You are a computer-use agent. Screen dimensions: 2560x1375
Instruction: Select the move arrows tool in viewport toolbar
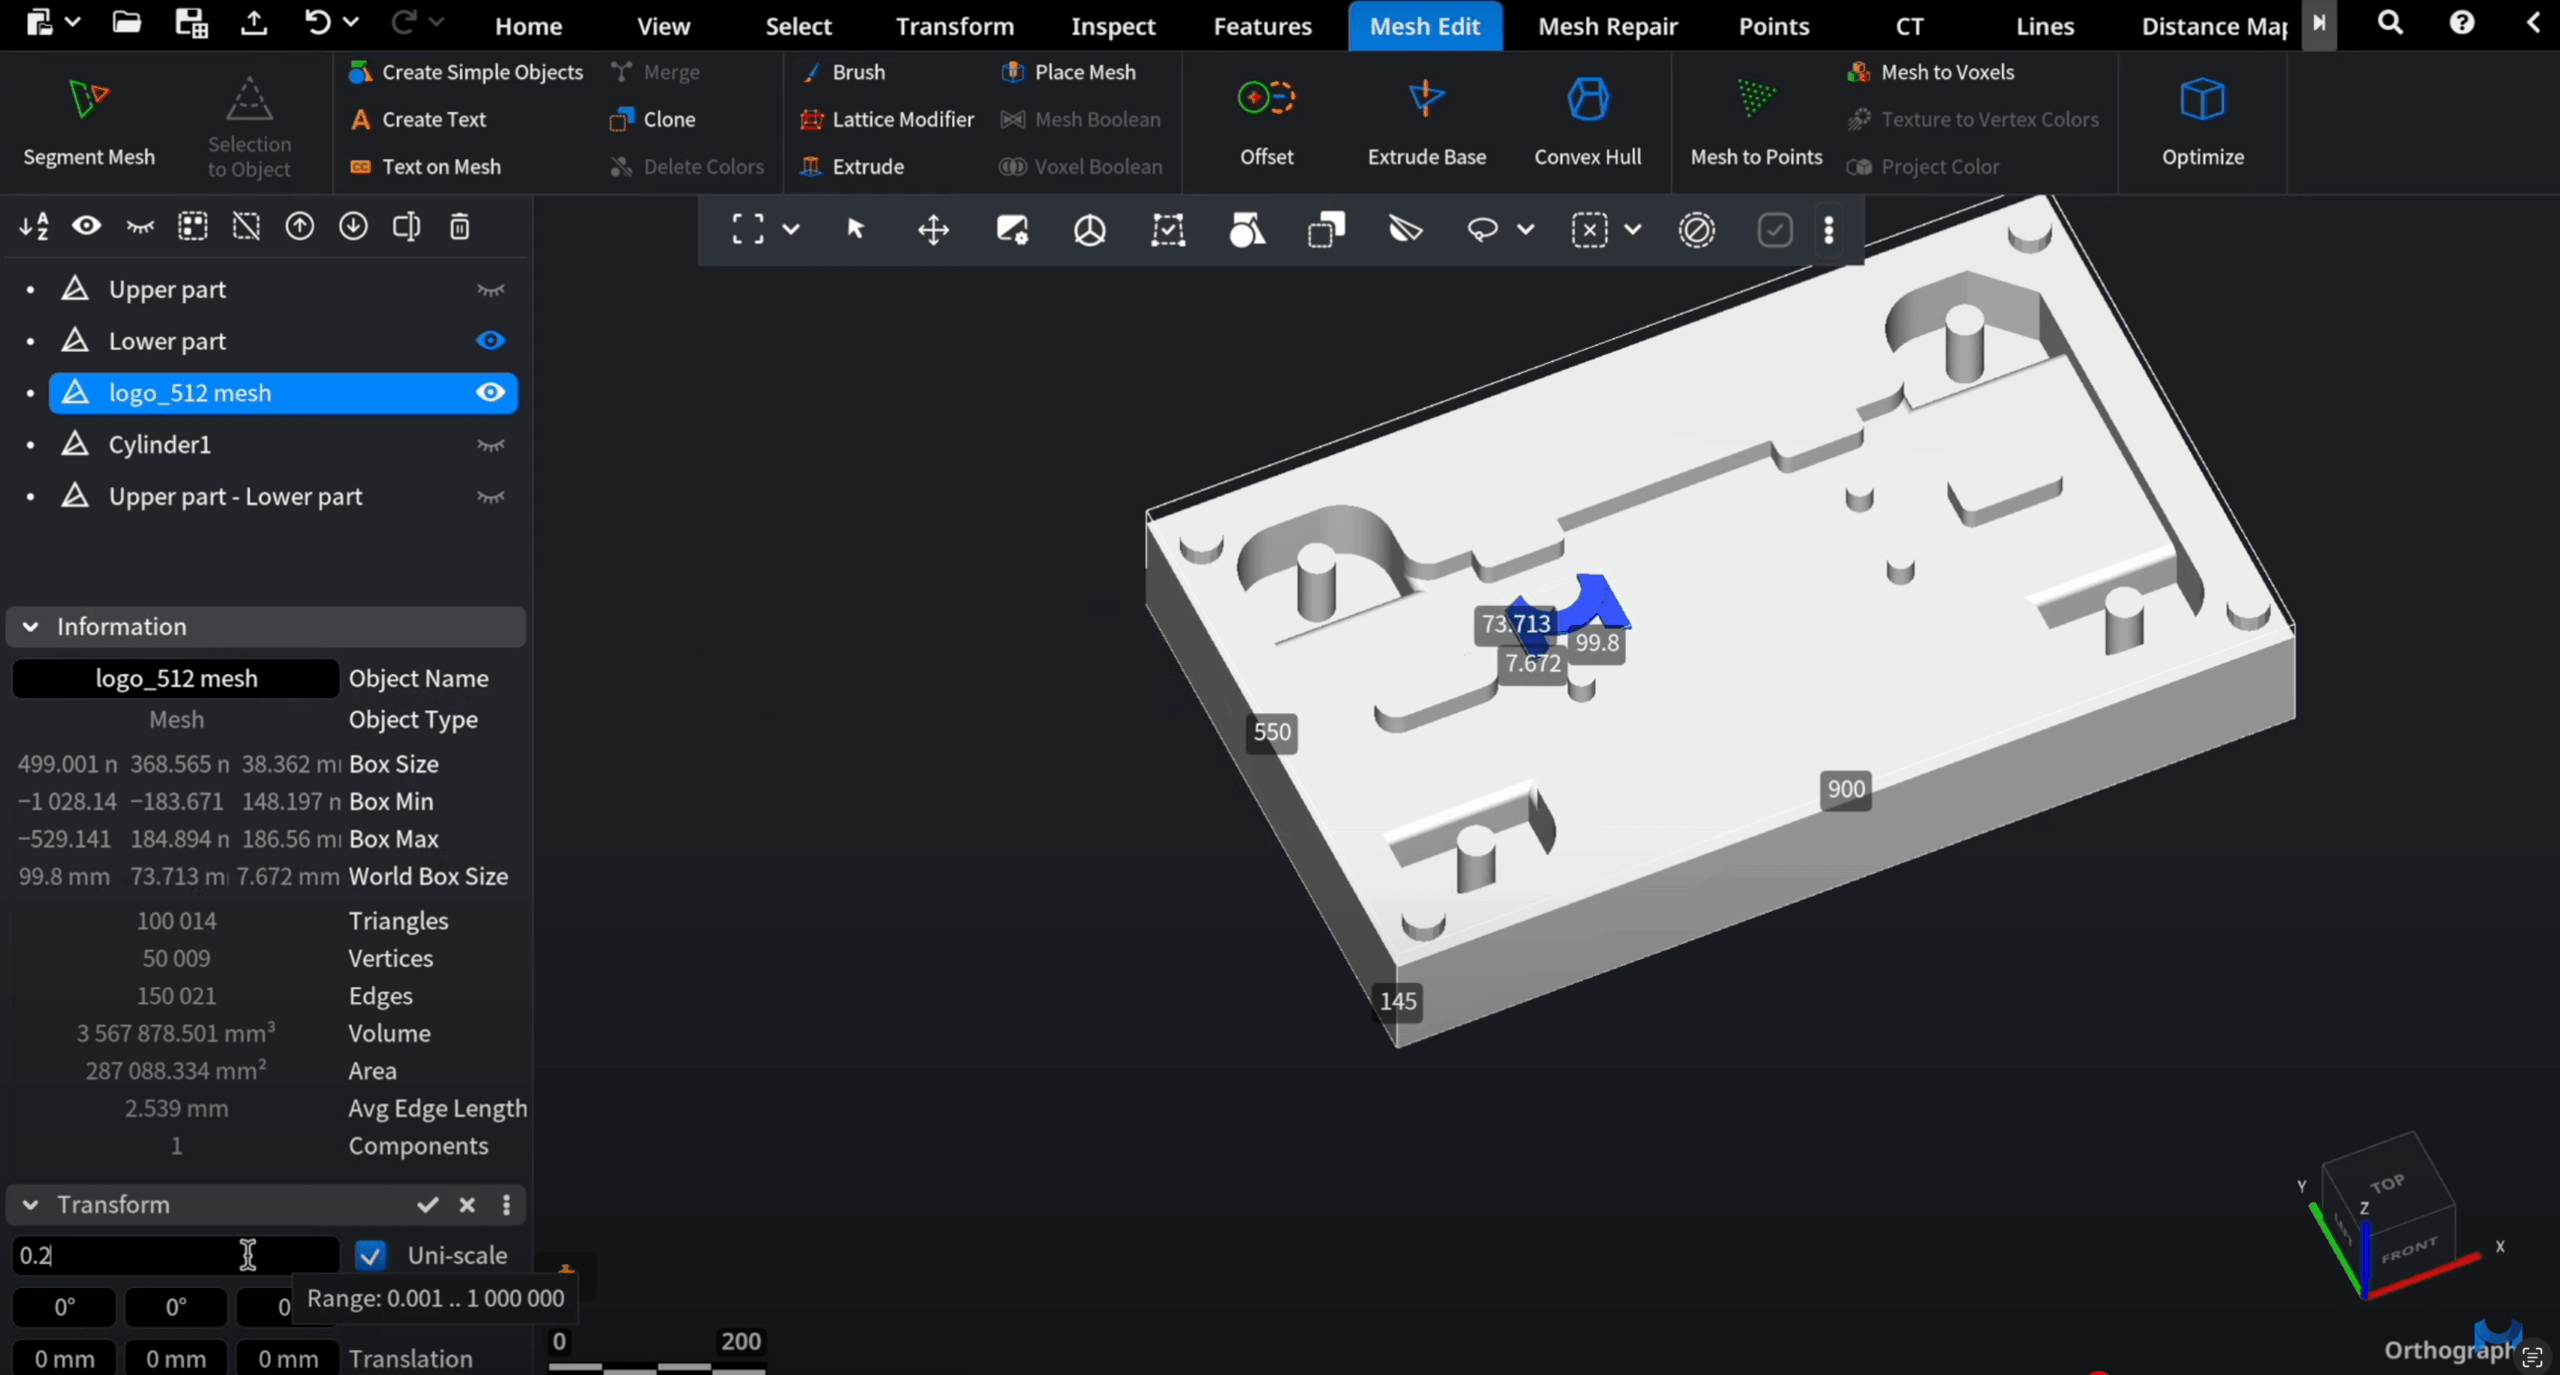(x=933, y=230)
